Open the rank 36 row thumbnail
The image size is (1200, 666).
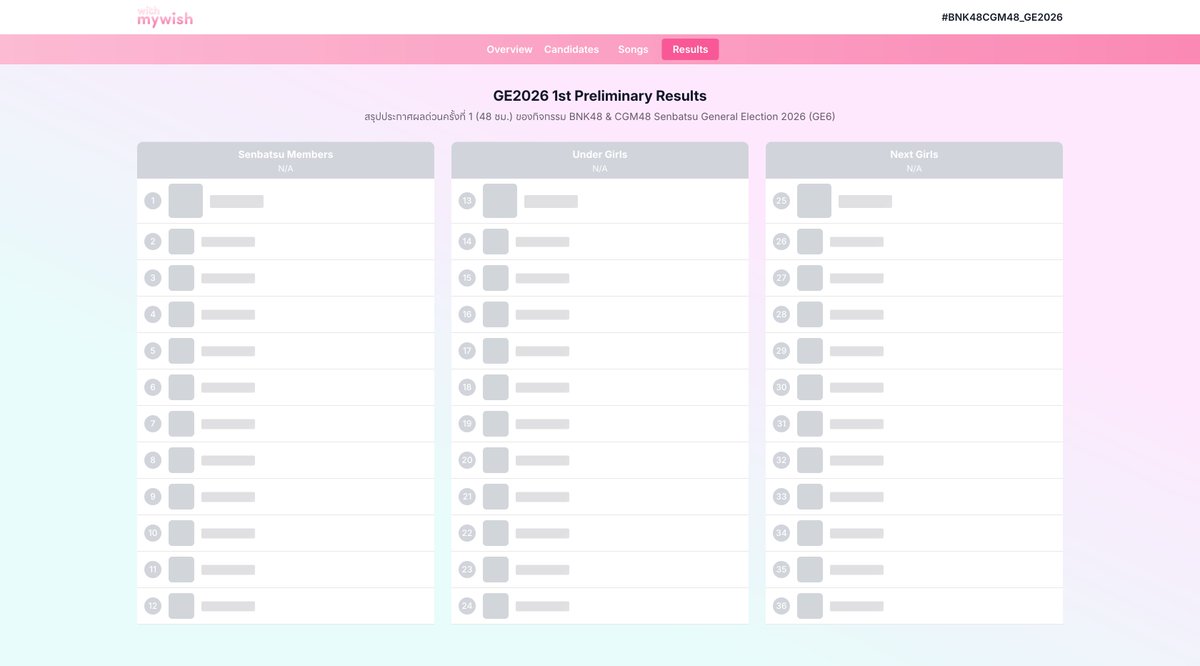pos(809,606)
